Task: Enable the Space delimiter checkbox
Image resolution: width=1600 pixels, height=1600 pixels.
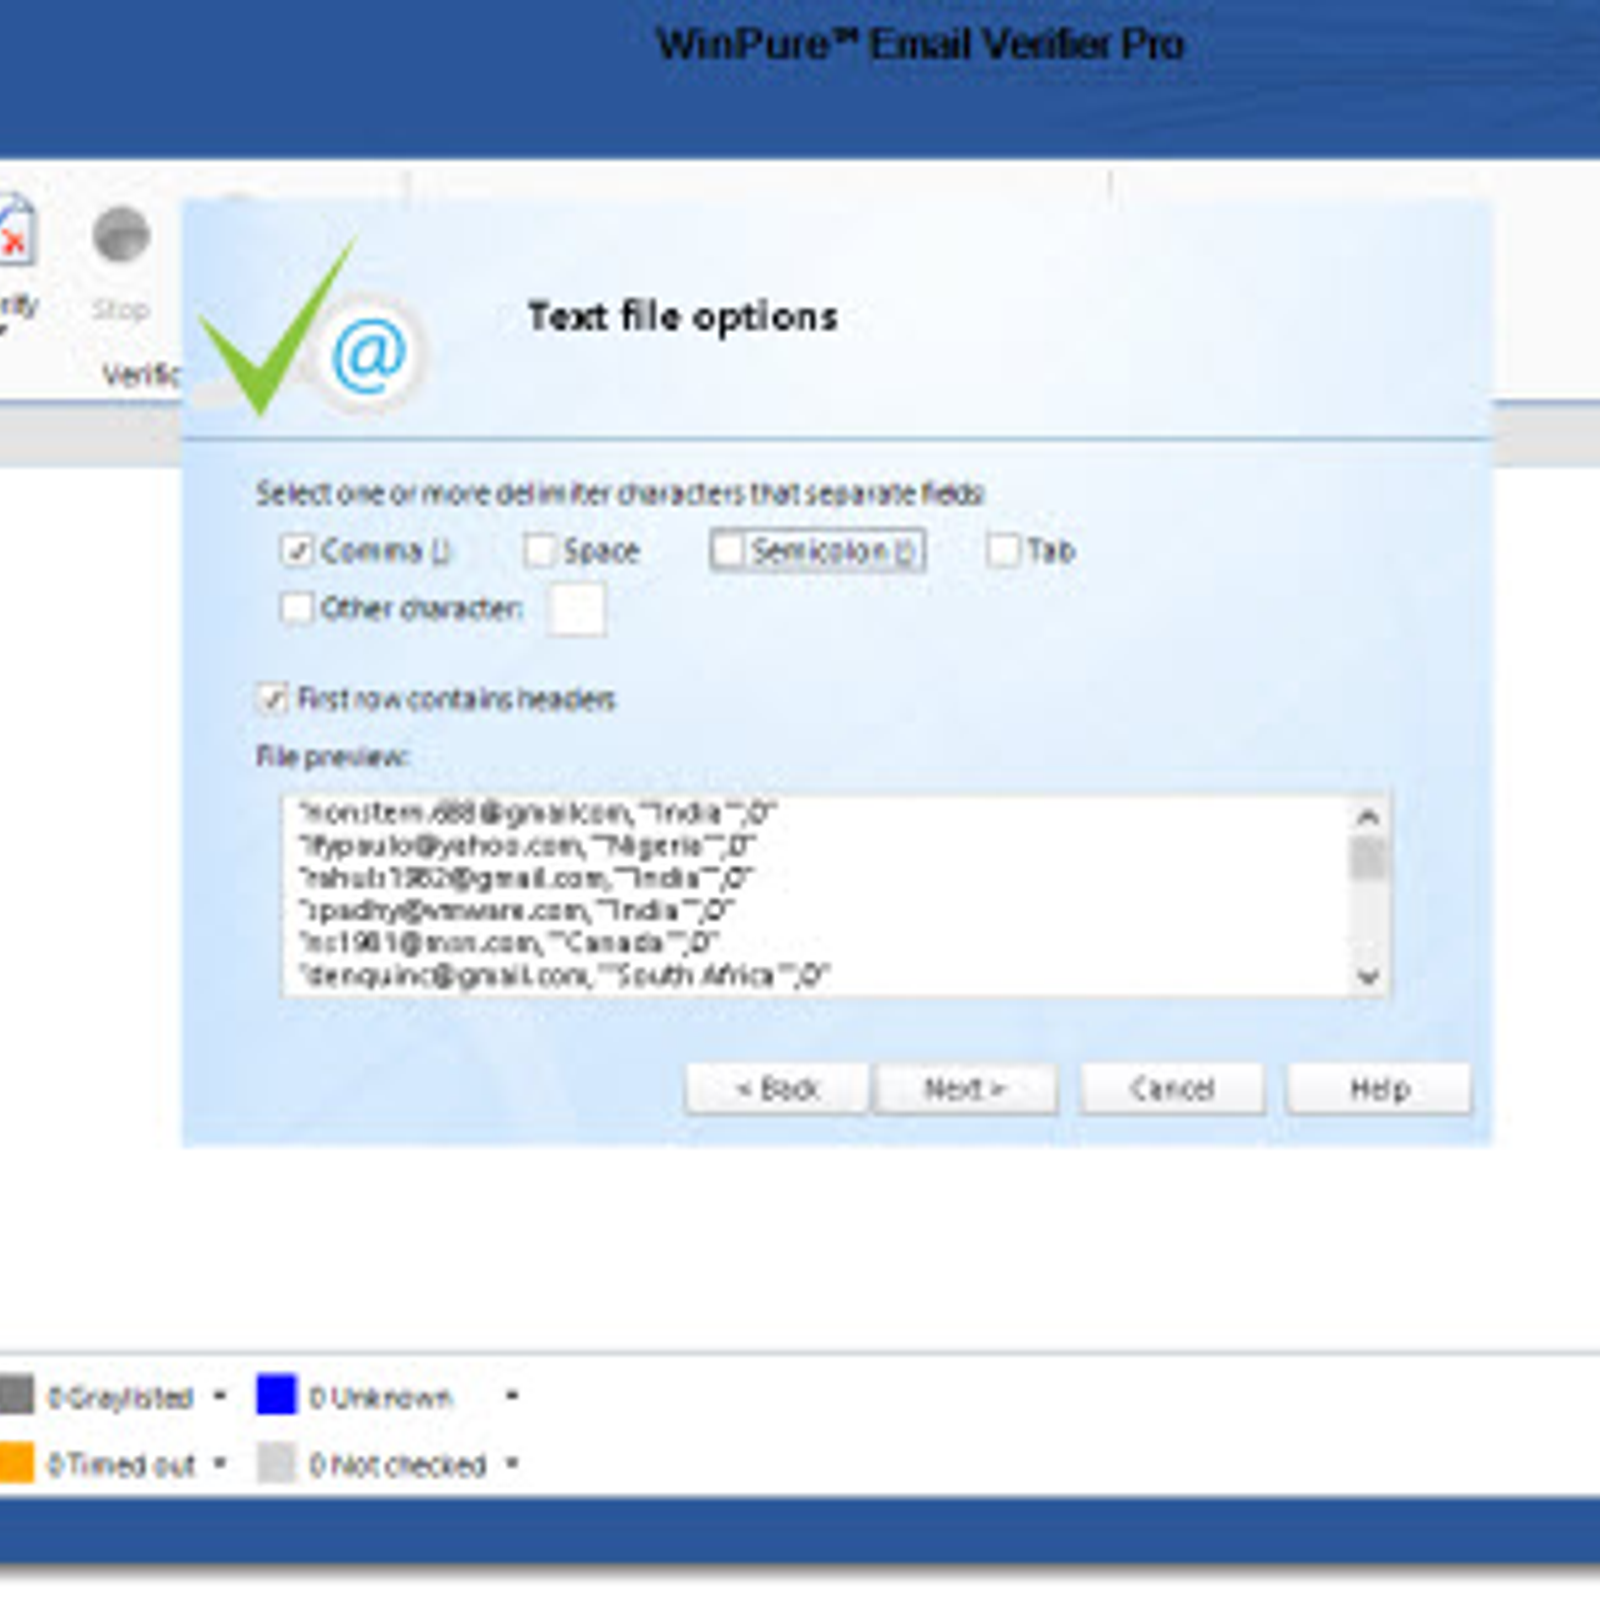Action: click(x=539, y=550)
